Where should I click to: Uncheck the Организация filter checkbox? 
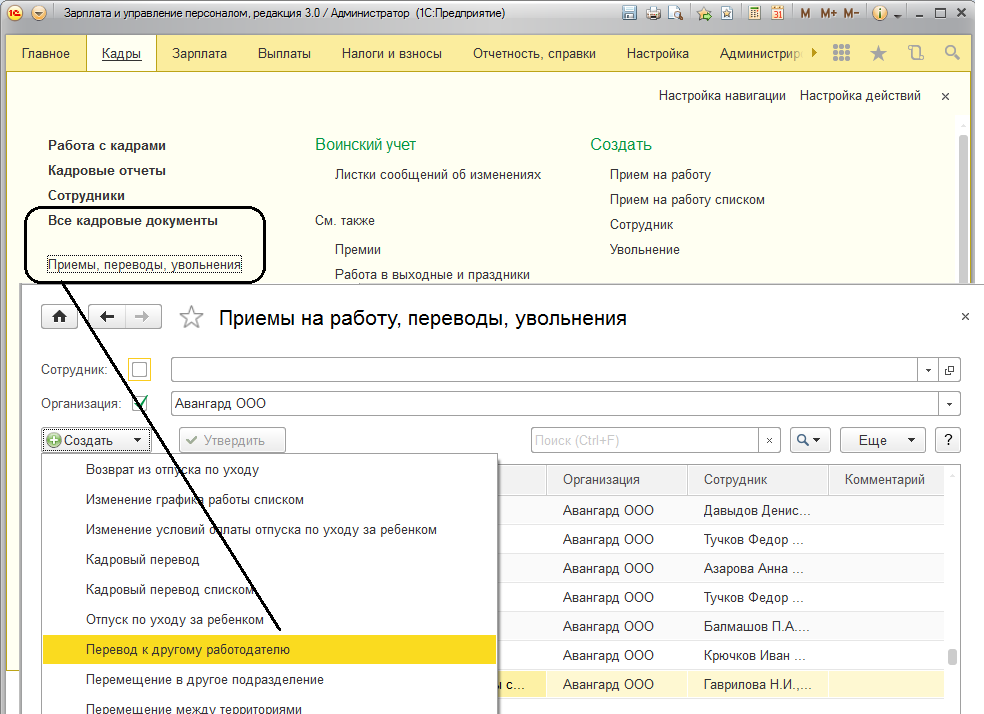point(140,404)
